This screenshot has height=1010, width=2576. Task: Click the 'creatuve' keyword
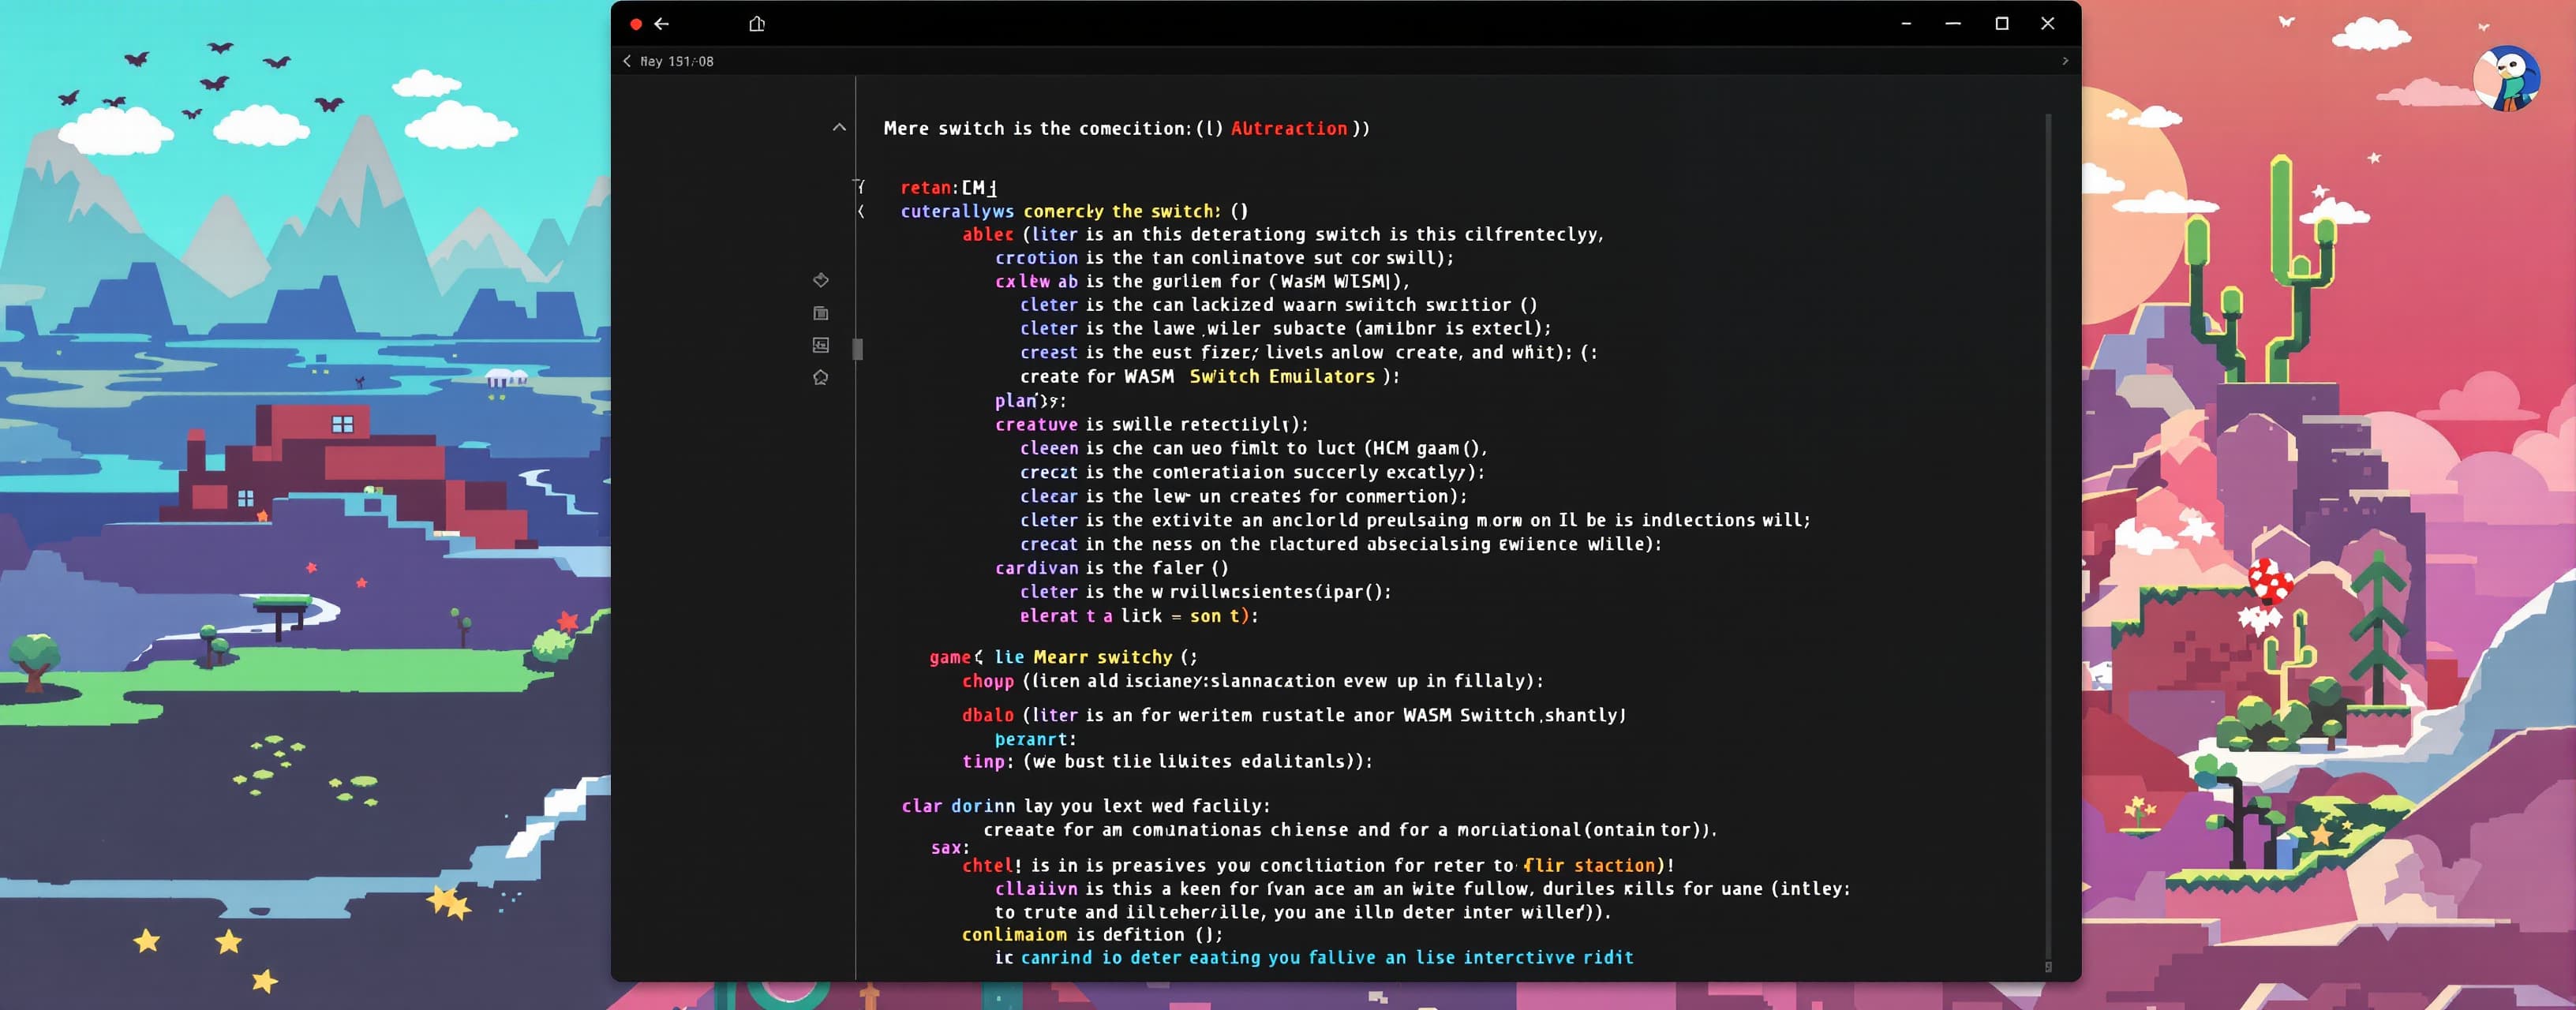pyautogui.click(x=1036, y=424)
